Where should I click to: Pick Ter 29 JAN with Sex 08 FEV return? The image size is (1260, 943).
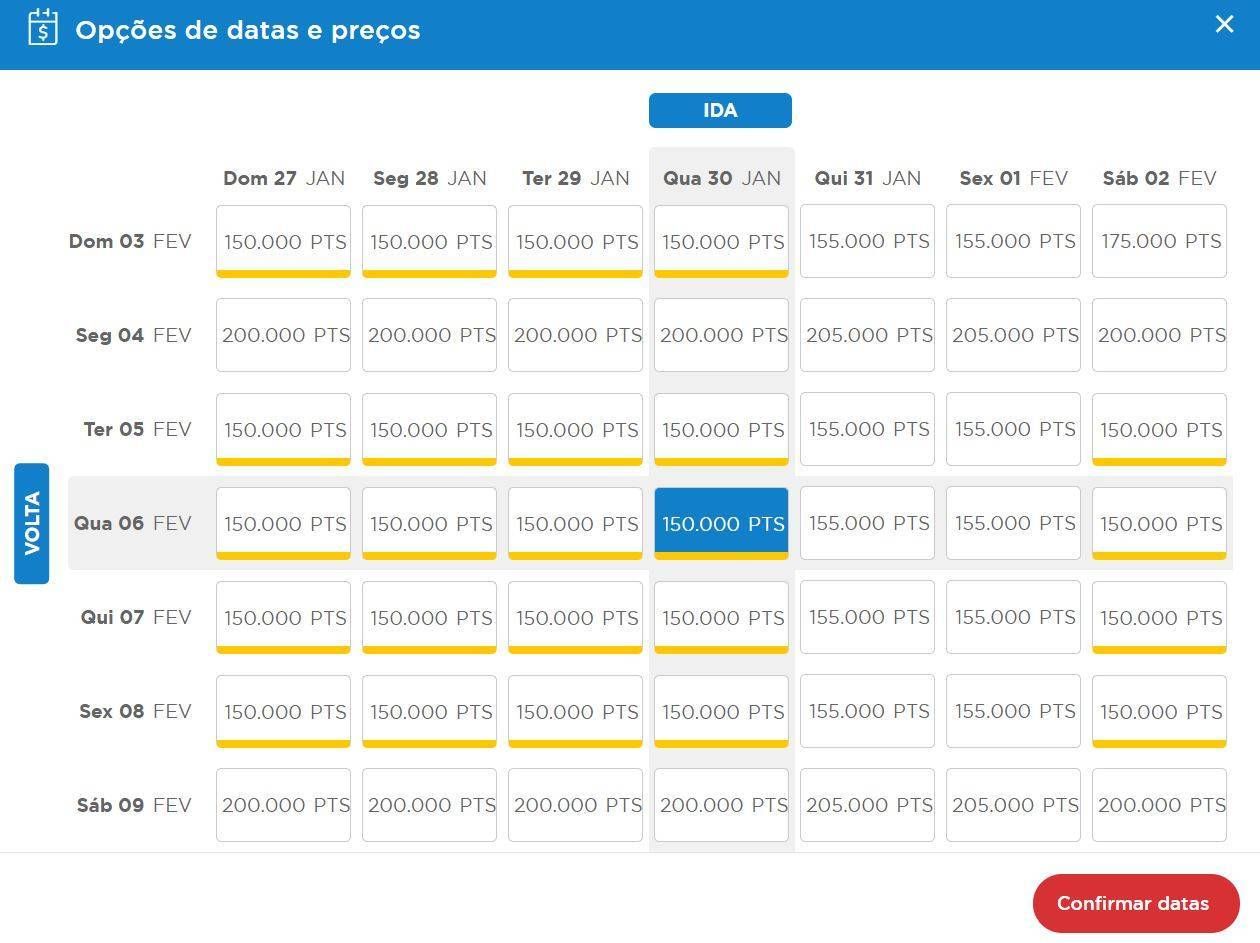(x=575, y=711)
